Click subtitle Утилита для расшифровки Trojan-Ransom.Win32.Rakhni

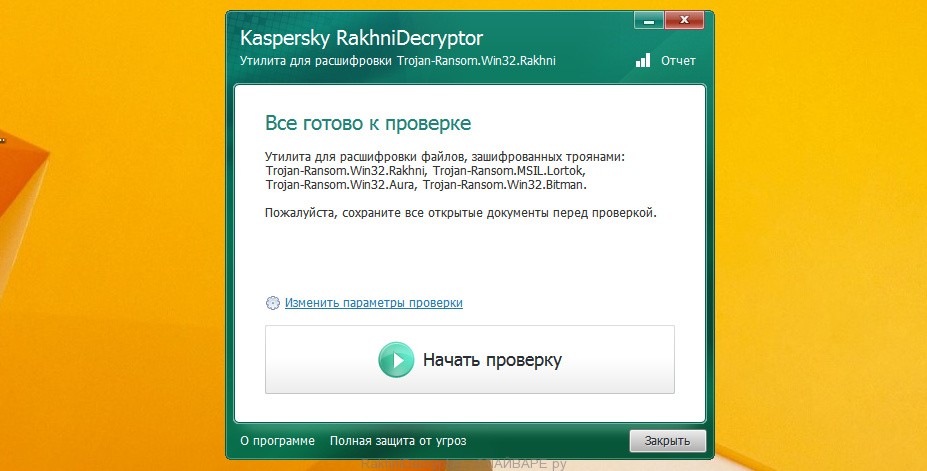click(398, 60)
